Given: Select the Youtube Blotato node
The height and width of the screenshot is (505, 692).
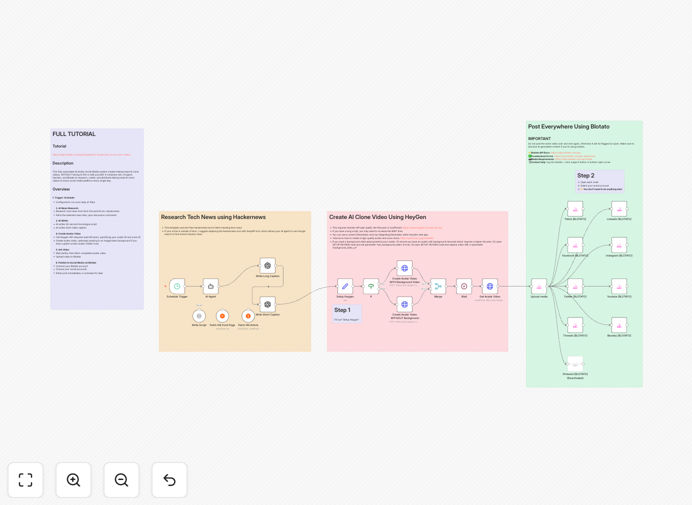Looking at the screenshot, I should pos(619,286).
